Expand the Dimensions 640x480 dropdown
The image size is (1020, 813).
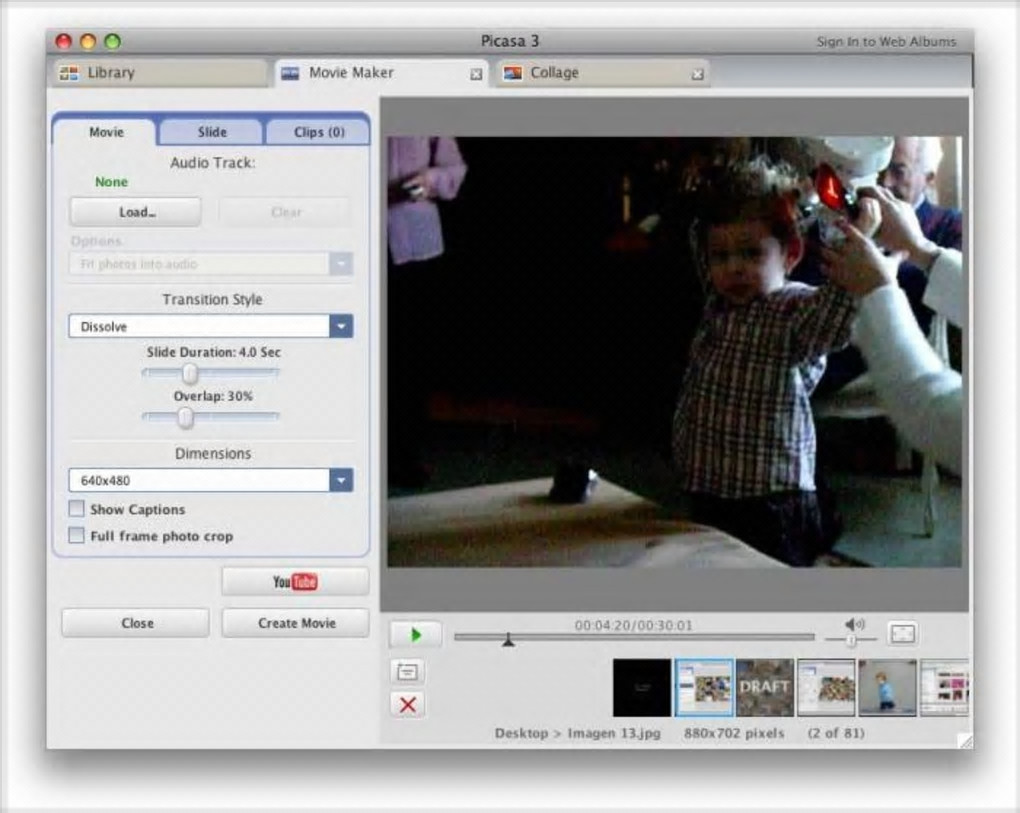[341, 481]
